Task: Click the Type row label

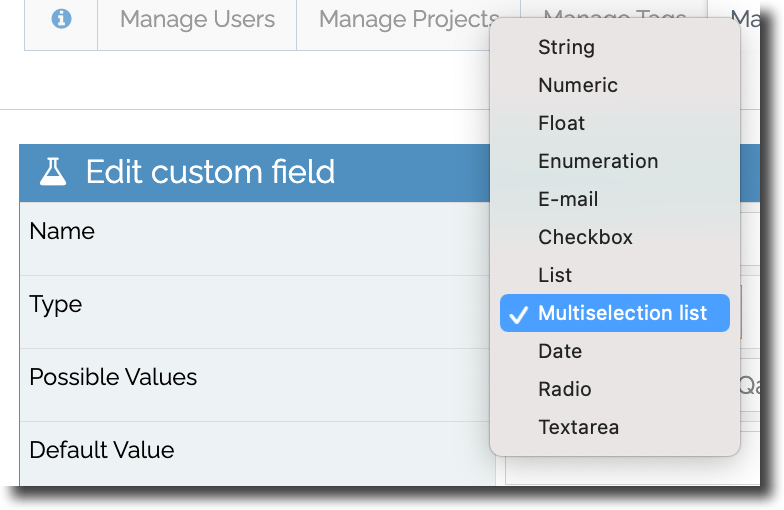Action: (56, 304)
